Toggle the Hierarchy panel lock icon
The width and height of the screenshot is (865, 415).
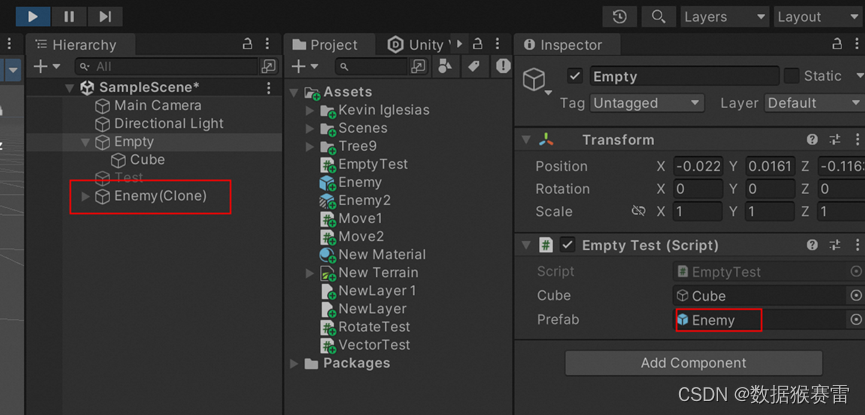tap(248, 44)
